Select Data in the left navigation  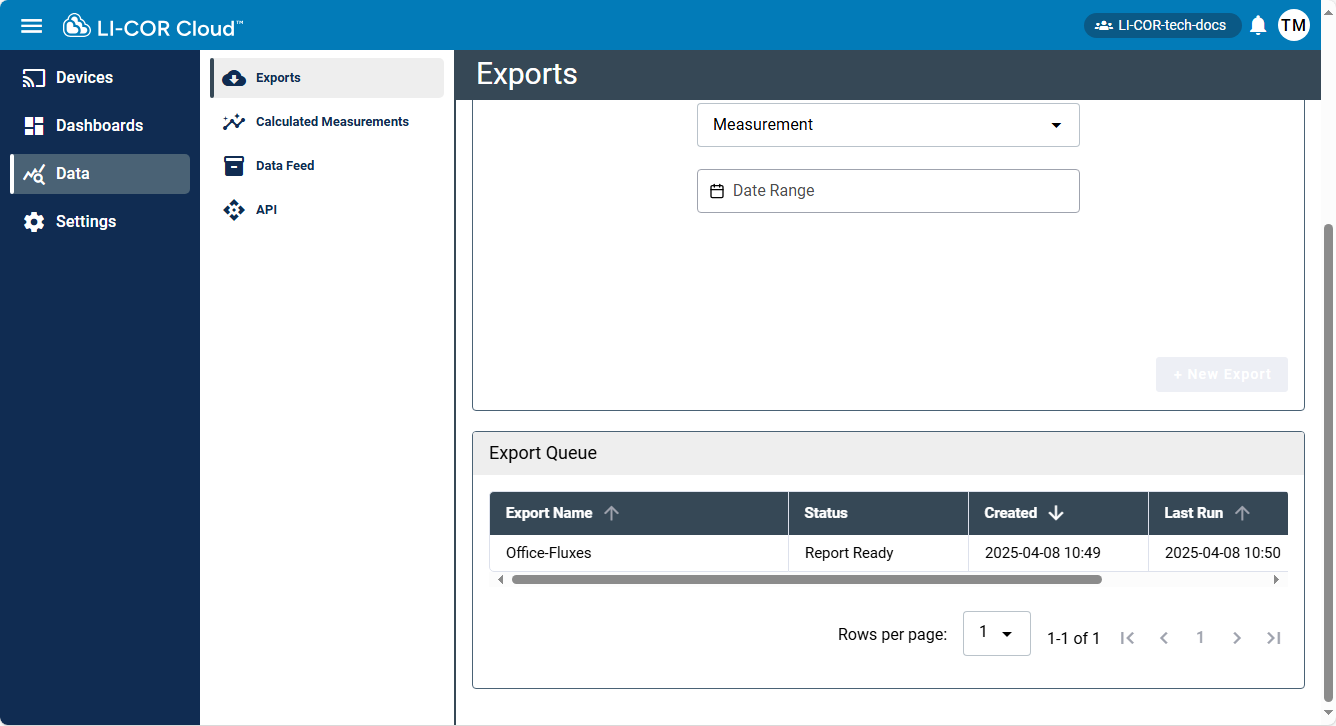72,173
